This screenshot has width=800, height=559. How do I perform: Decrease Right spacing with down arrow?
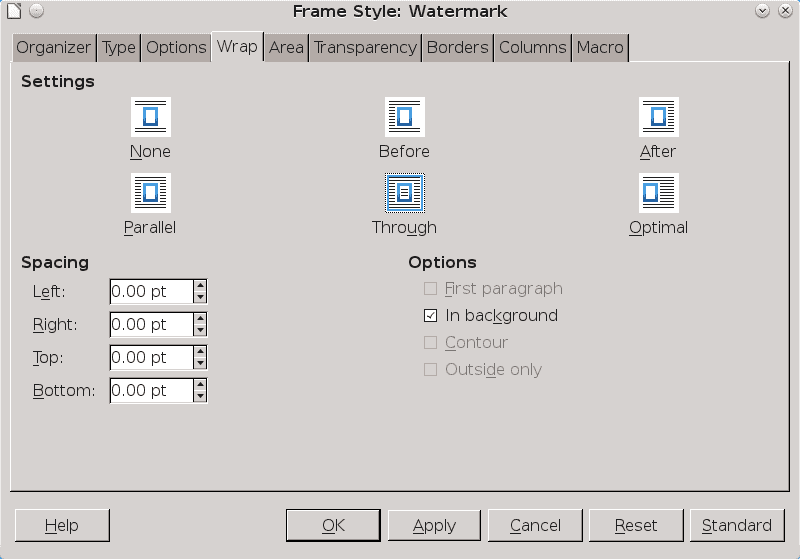tap(201, 330)
